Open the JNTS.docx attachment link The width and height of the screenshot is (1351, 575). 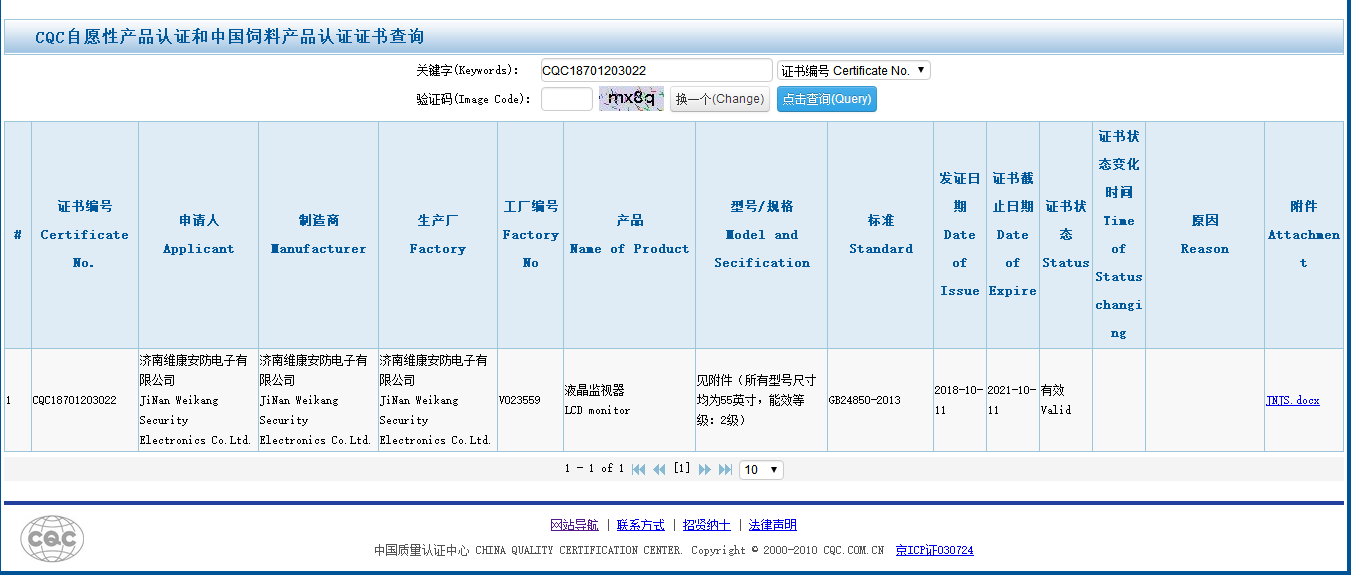pyautogui.click(x=1292, y=400)
